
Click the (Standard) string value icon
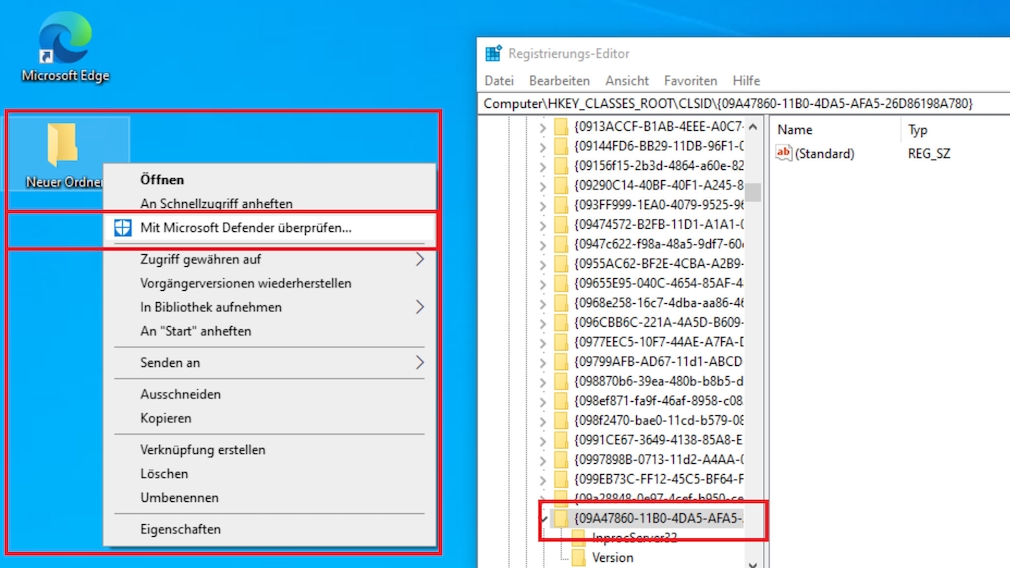click(x=783, y=153)
